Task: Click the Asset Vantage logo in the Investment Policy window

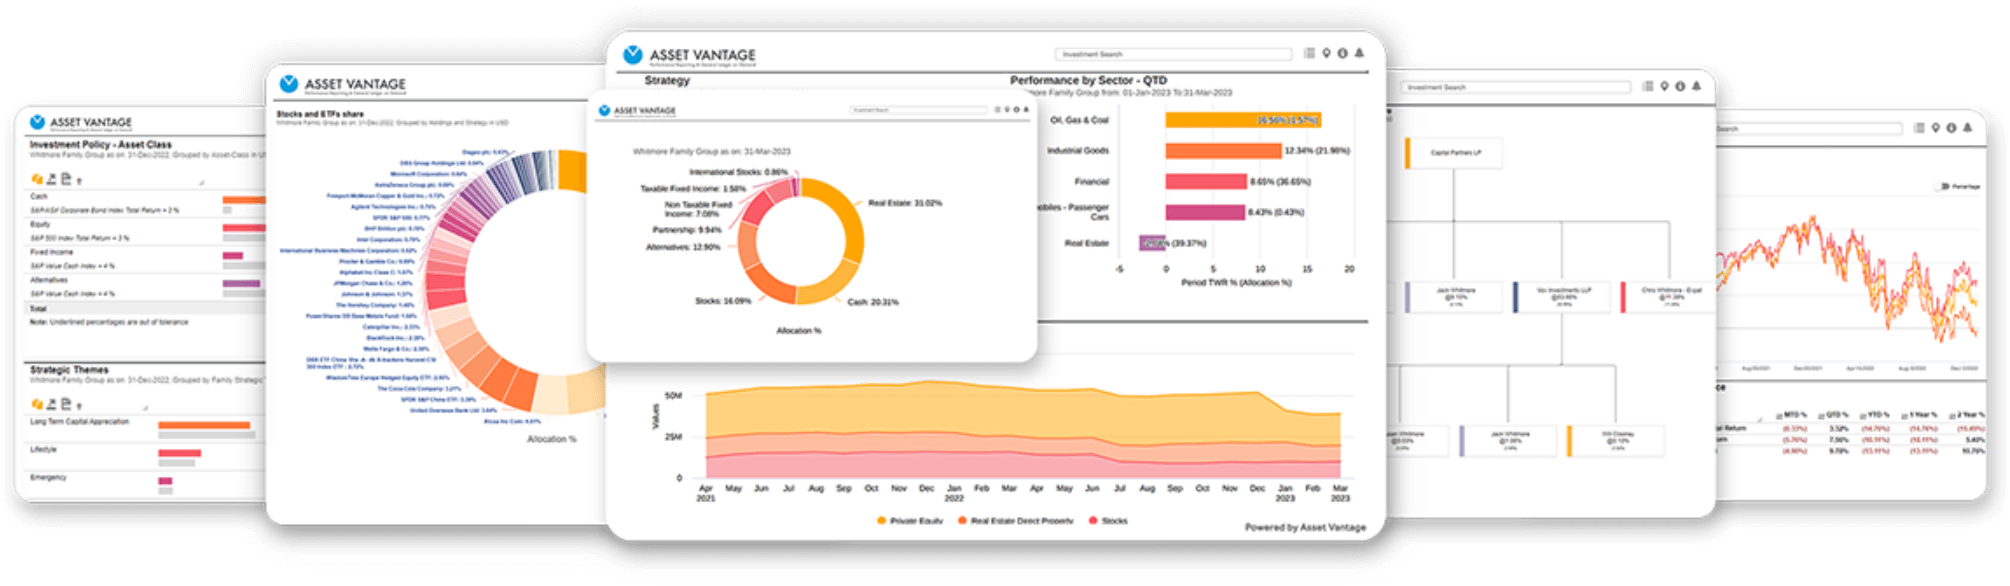Action: tap(81, 122)
